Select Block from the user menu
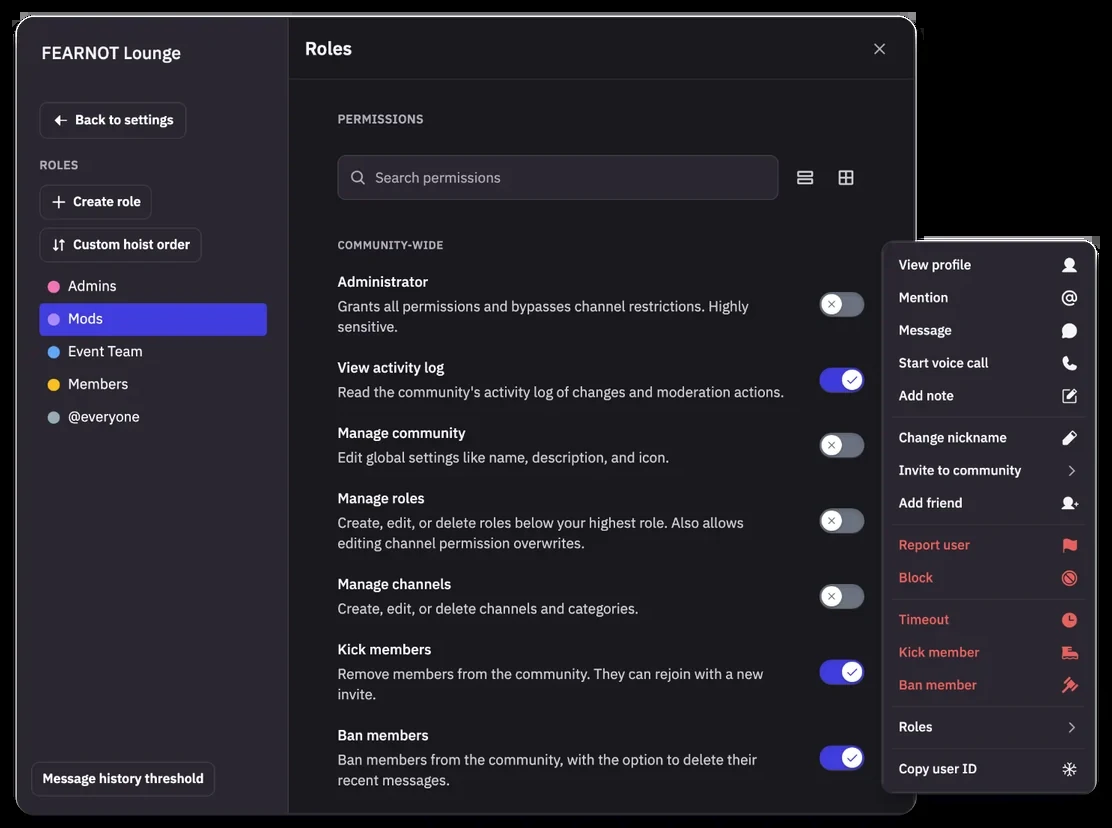The image size is (1112, 828). 989,578
